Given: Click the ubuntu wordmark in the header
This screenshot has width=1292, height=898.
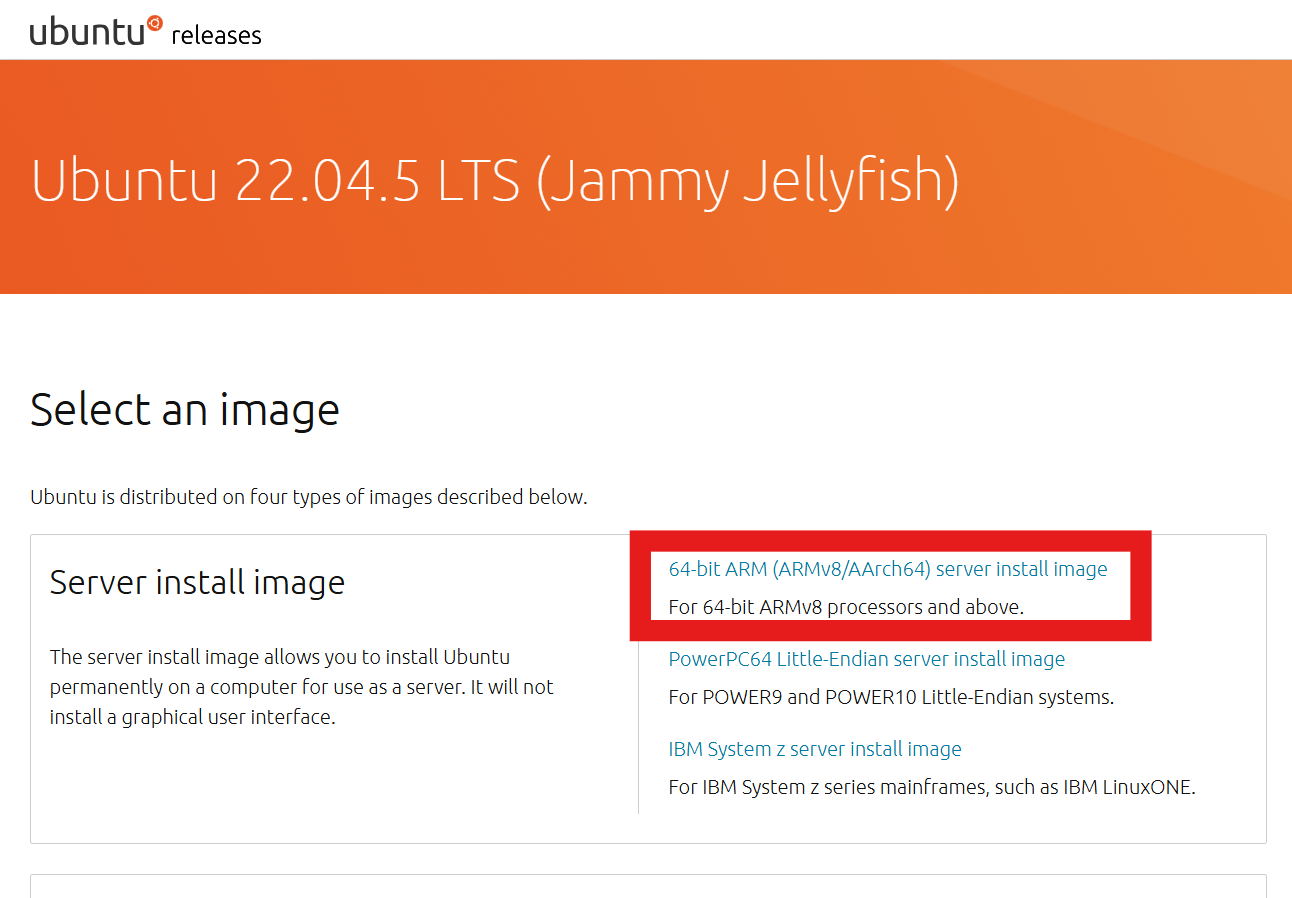Looking at the screenshot, I should click(x=88, y=33).
